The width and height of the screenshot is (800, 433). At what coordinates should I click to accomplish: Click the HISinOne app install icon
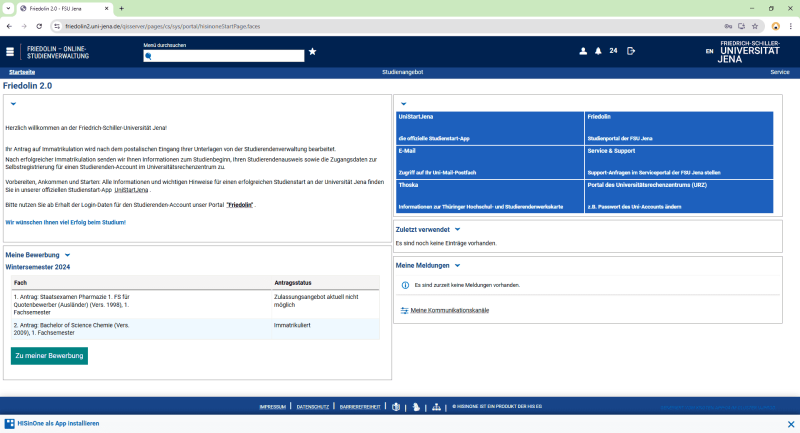coord(10,423)
